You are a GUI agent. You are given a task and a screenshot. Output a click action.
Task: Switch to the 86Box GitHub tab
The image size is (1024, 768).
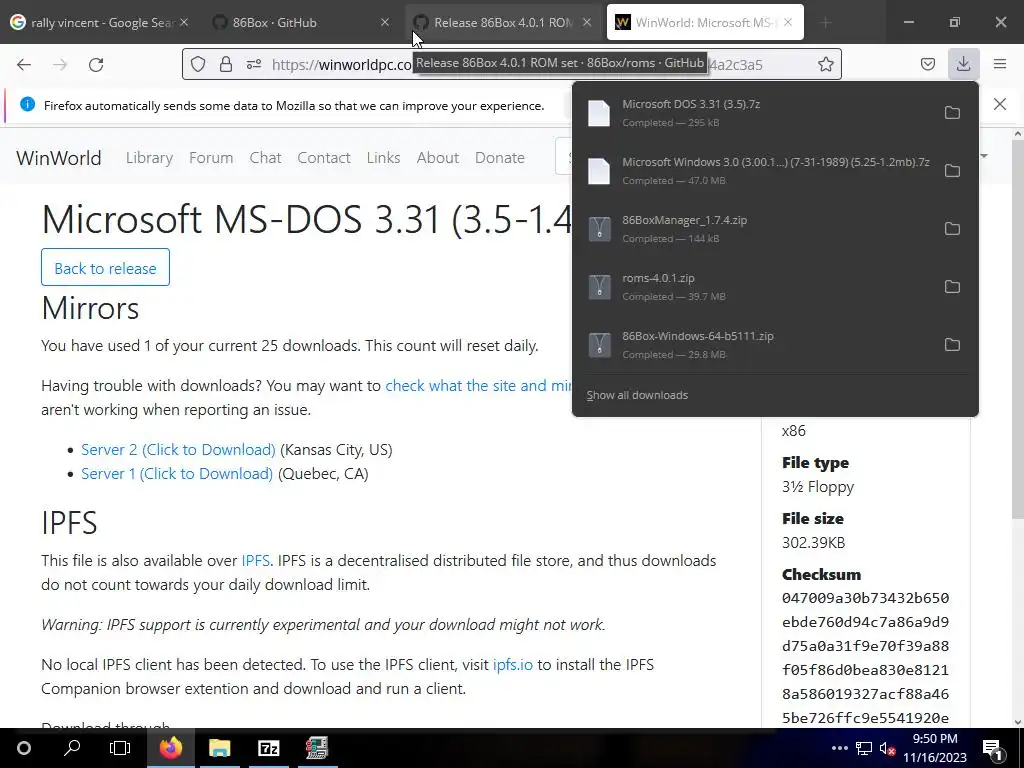click(294, 22)
